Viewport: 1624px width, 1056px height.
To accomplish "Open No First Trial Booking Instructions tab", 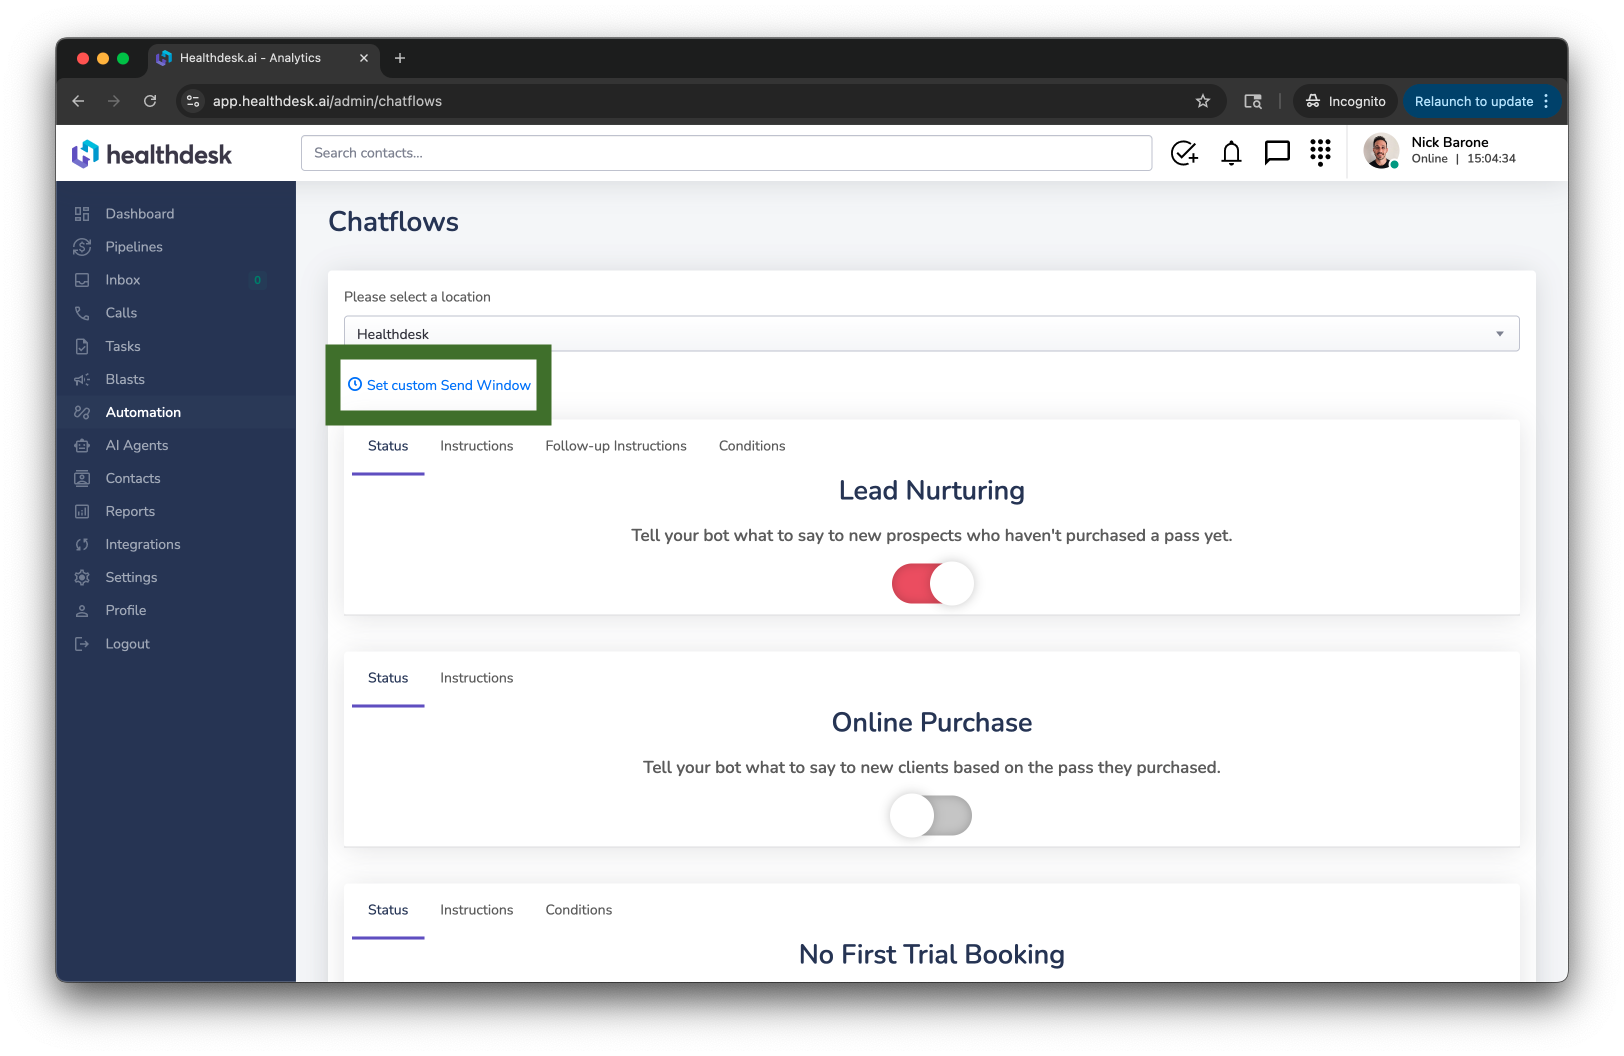I will tap(477, 910).
